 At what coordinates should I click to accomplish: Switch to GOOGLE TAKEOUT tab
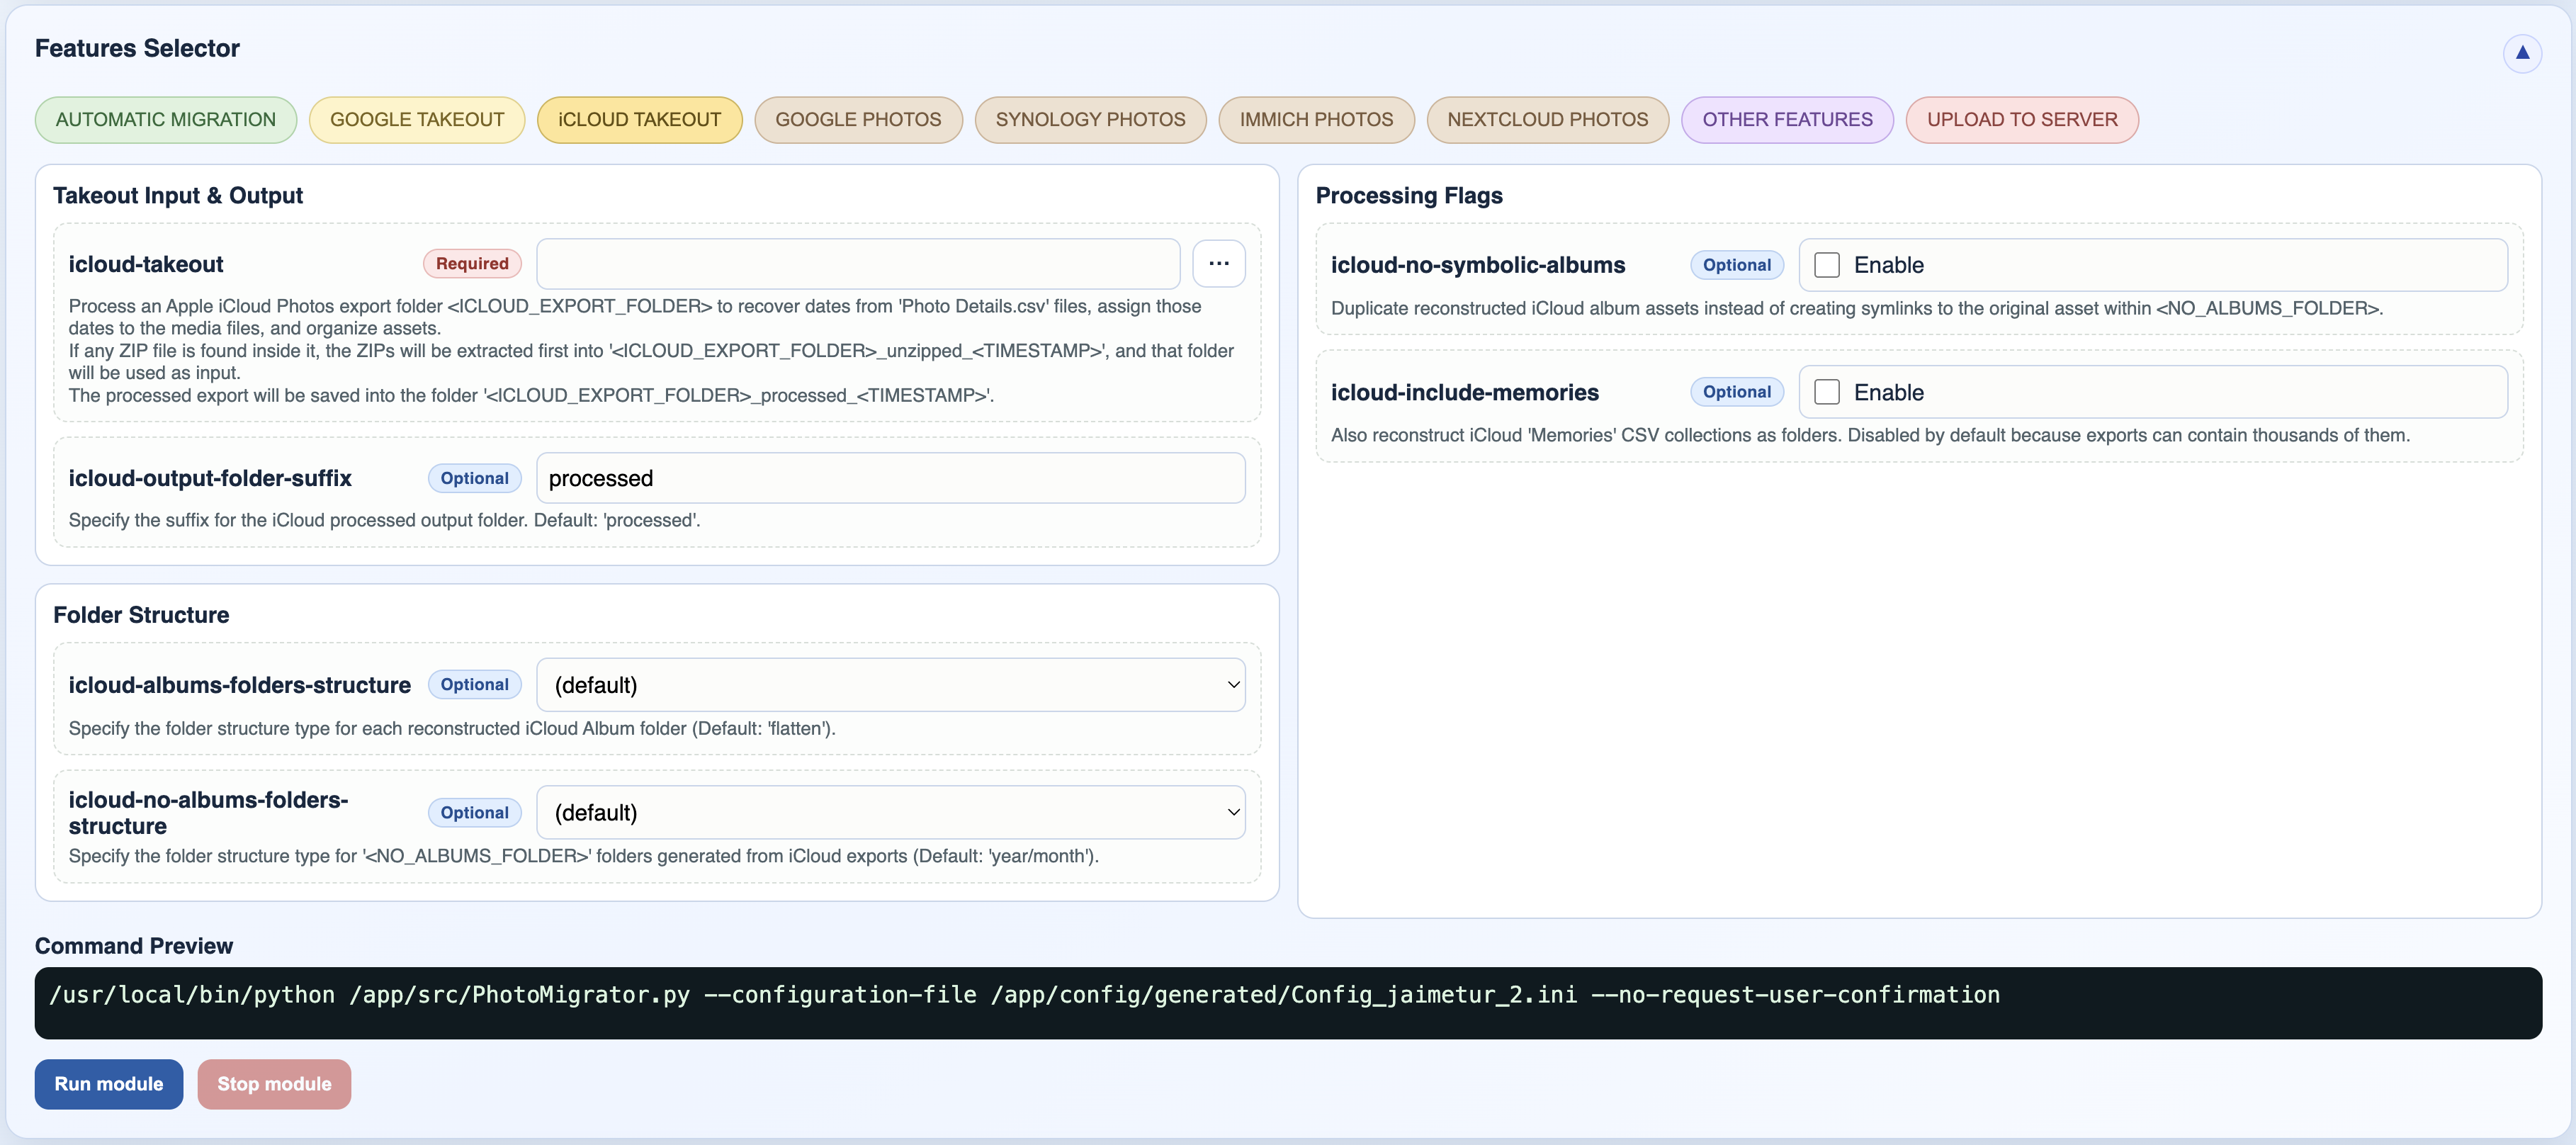[x=417, y=120]
